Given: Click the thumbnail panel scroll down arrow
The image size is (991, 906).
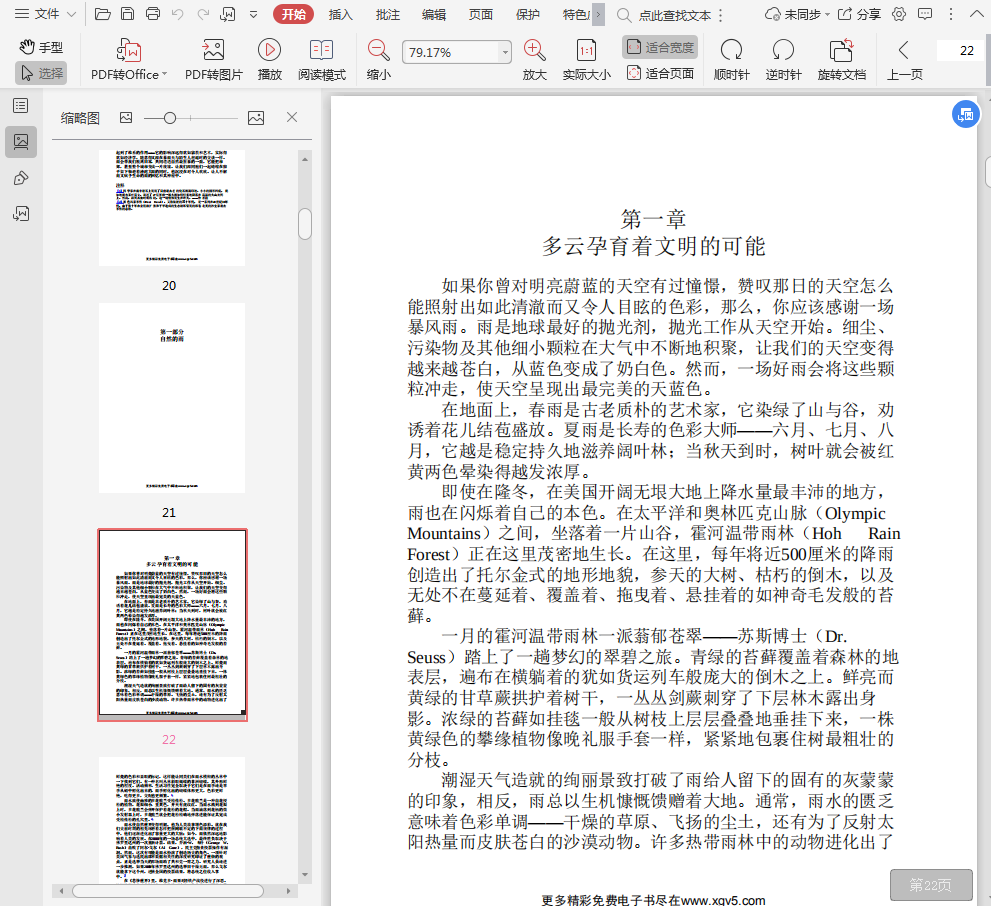Looking at the screenshot, I should 305,875.
